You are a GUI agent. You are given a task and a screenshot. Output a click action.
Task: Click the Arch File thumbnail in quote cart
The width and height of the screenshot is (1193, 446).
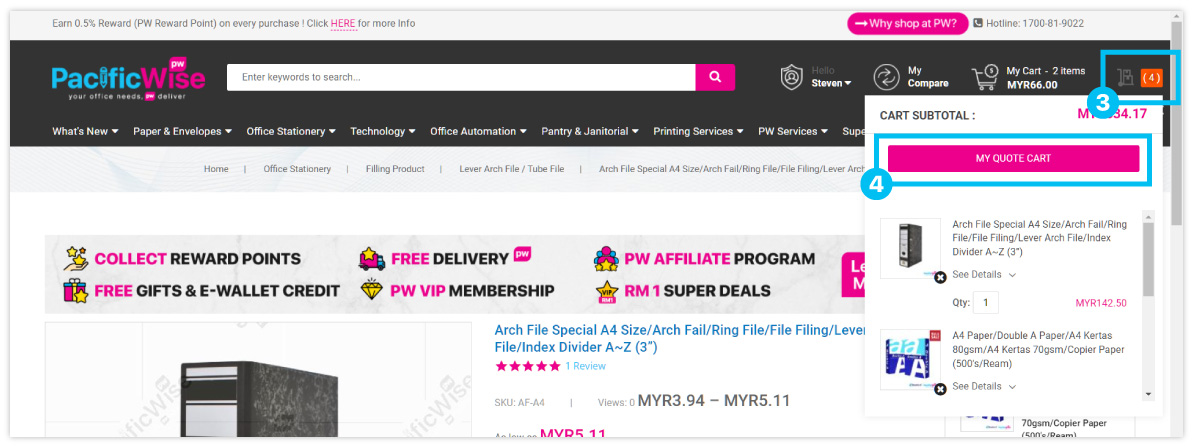click(910, 249)
